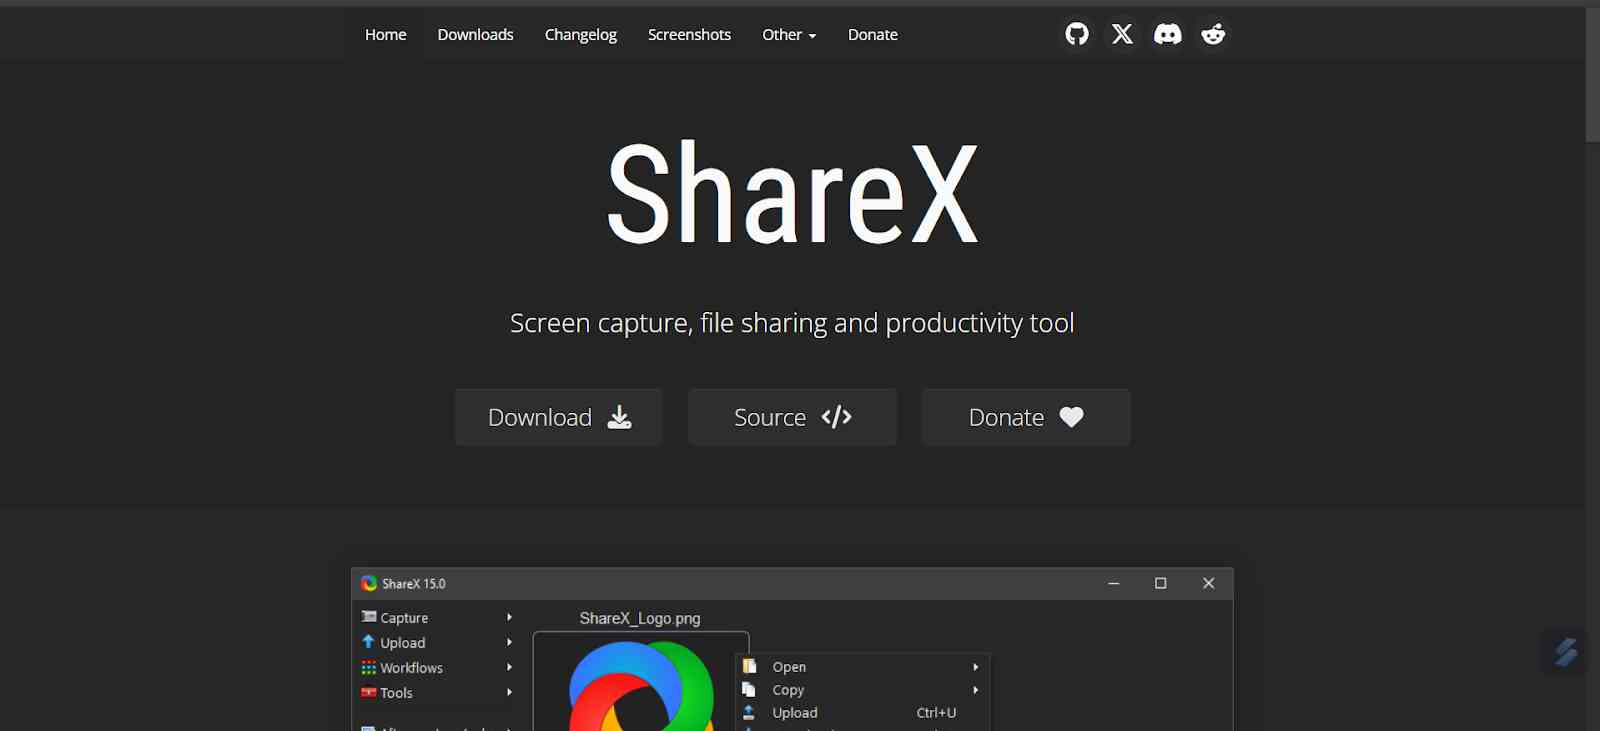Expand the Other dropdown in navbar
1600x731 pixels.
pos(789,34)
